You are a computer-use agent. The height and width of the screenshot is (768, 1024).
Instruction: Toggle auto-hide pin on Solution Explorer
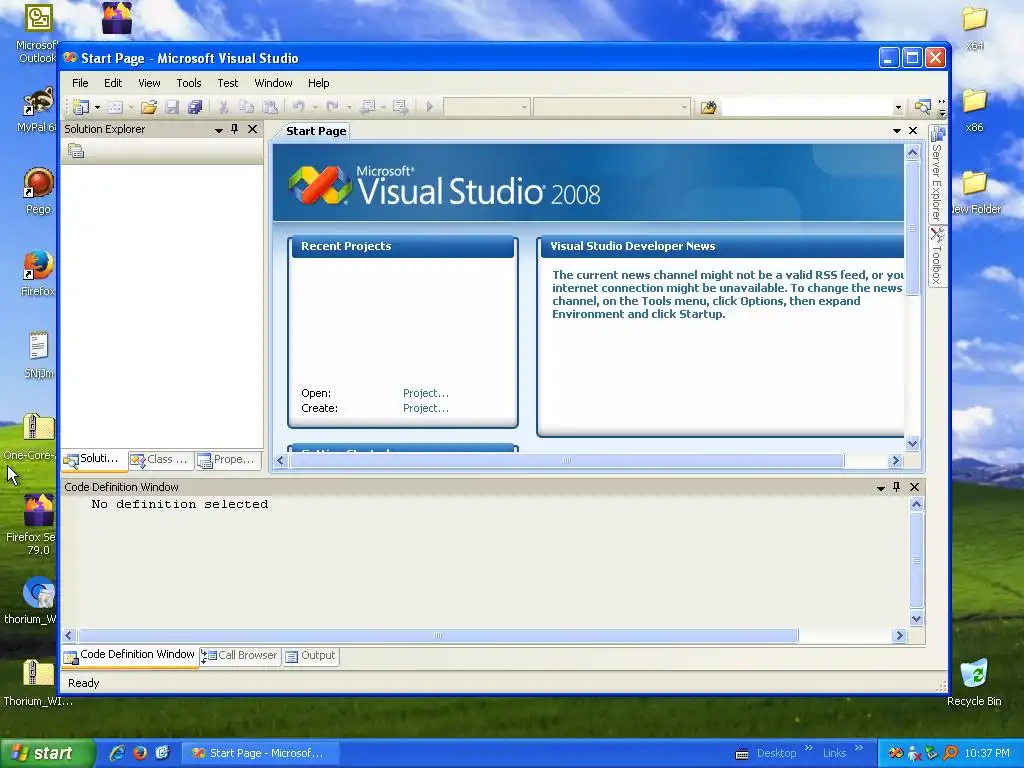coord(234,129)
